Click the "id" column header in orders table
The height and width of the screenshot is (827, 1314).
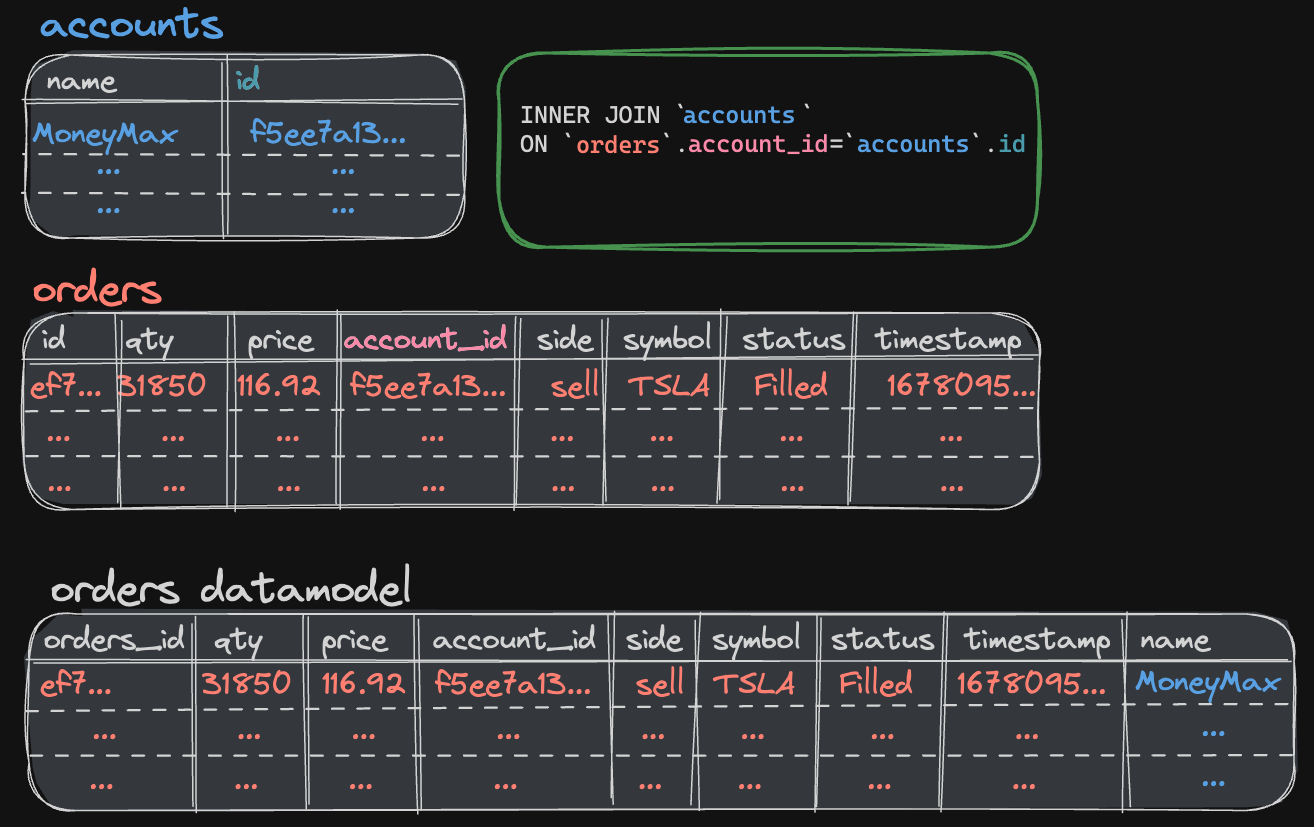pyautogui.click(x=54, y=340)
